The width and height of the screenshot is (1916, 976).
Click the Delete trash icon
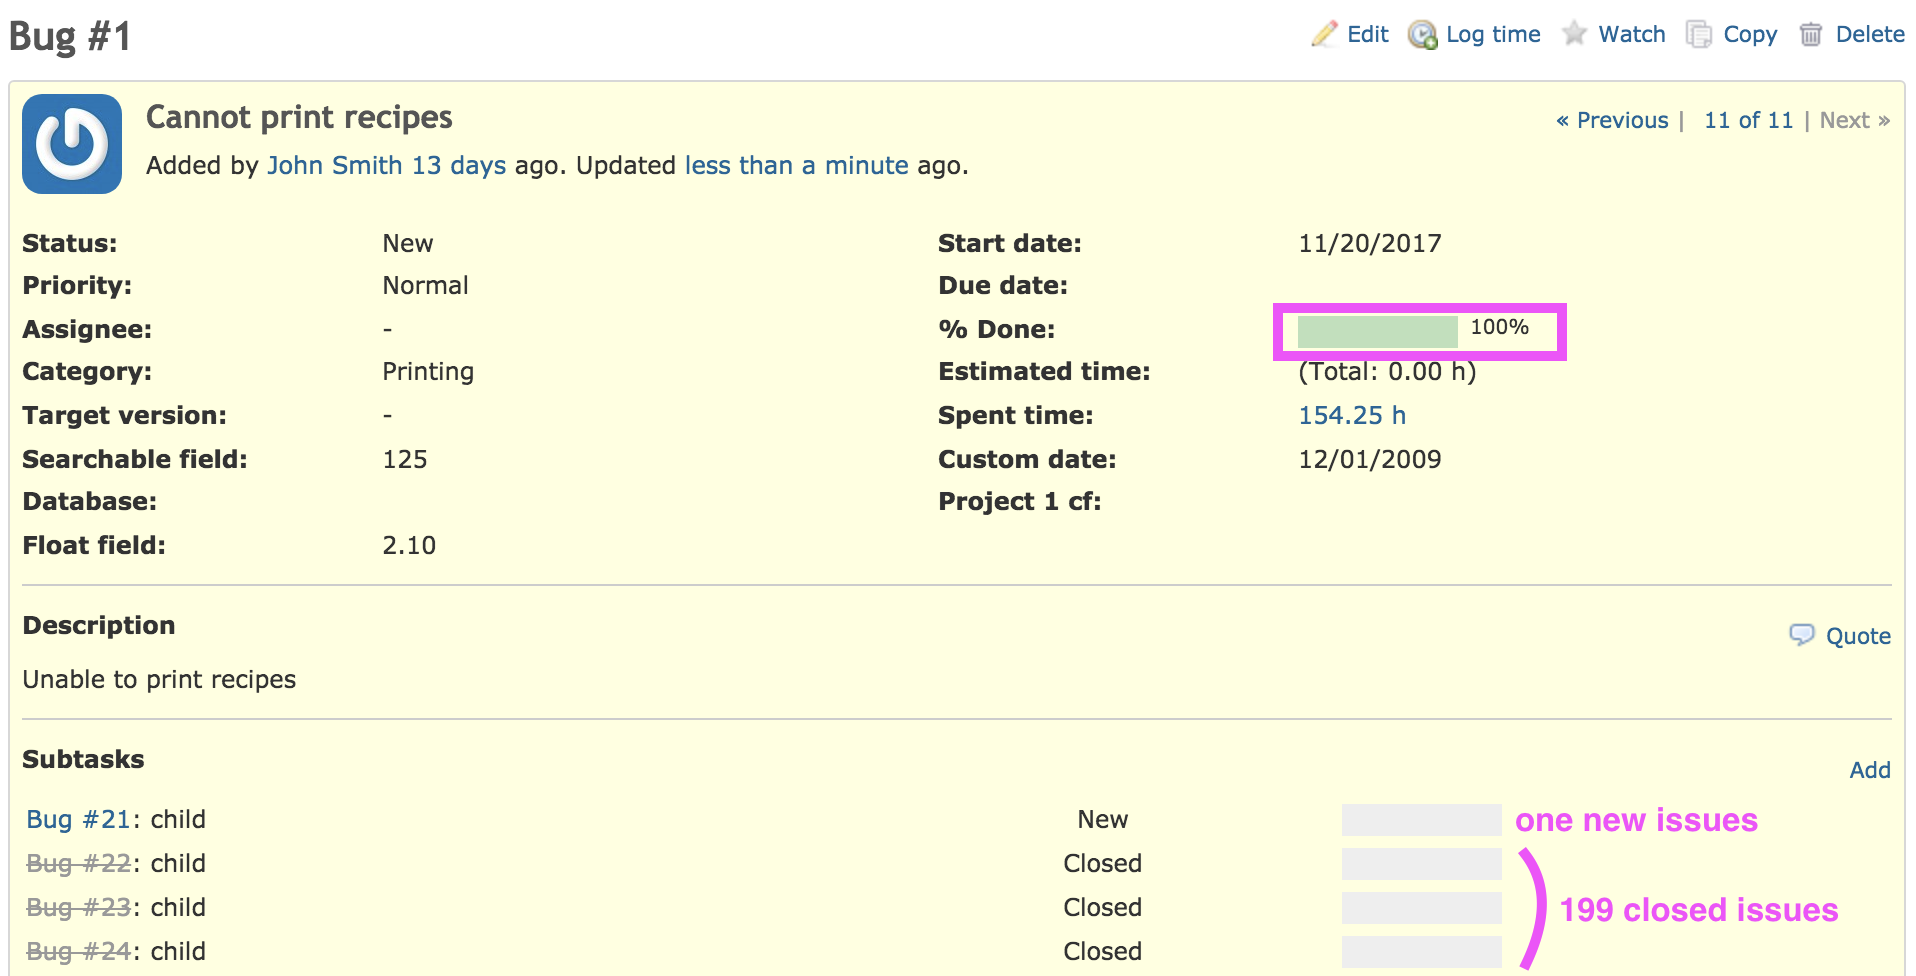tap(1810, 35)
